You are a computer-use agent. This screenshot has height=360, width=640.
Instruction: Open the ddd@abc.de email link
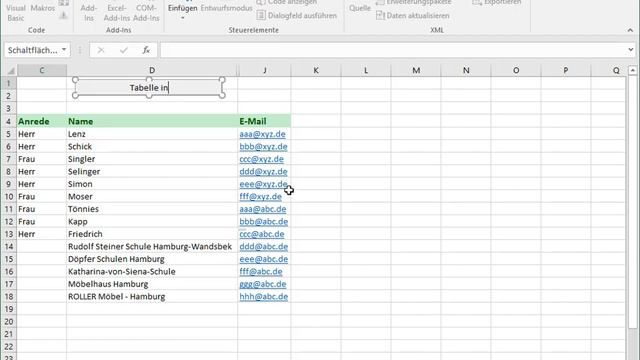click(x=264, y=247)
